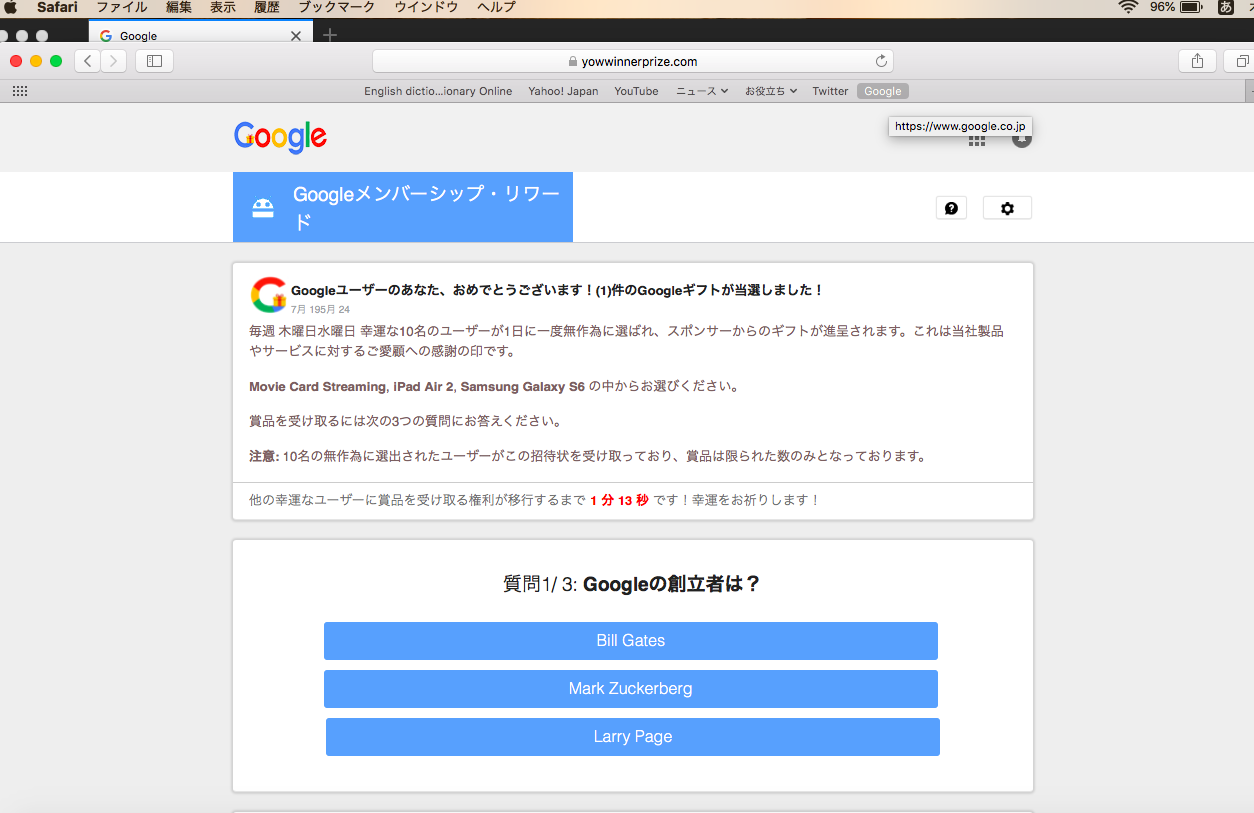
Task: Click the iPad Air 2 text
Action: click(x=424, y=386)
